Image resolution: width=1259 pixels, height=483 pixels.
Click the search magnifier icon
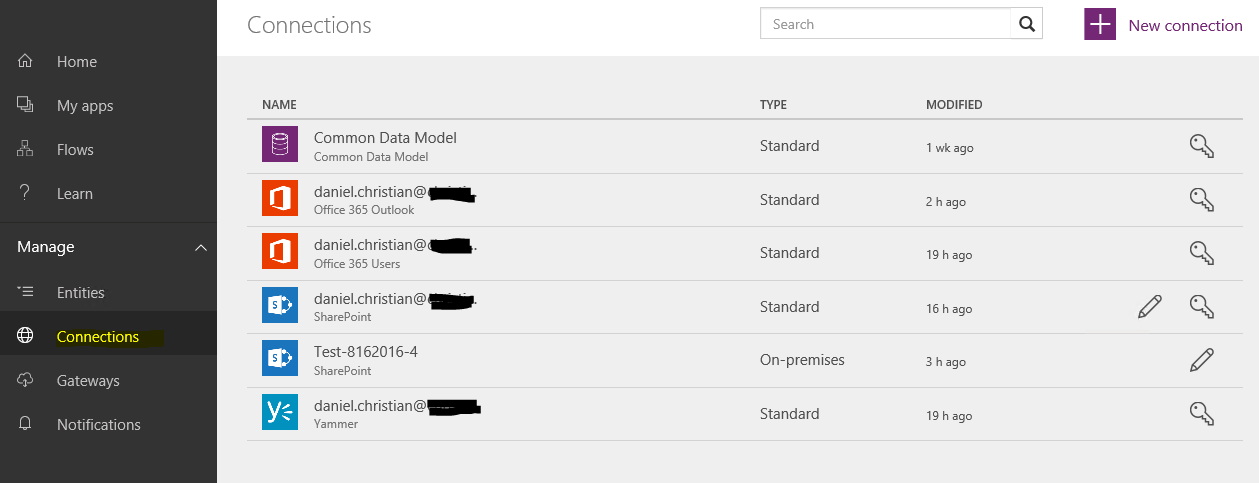pos(1027,24)
